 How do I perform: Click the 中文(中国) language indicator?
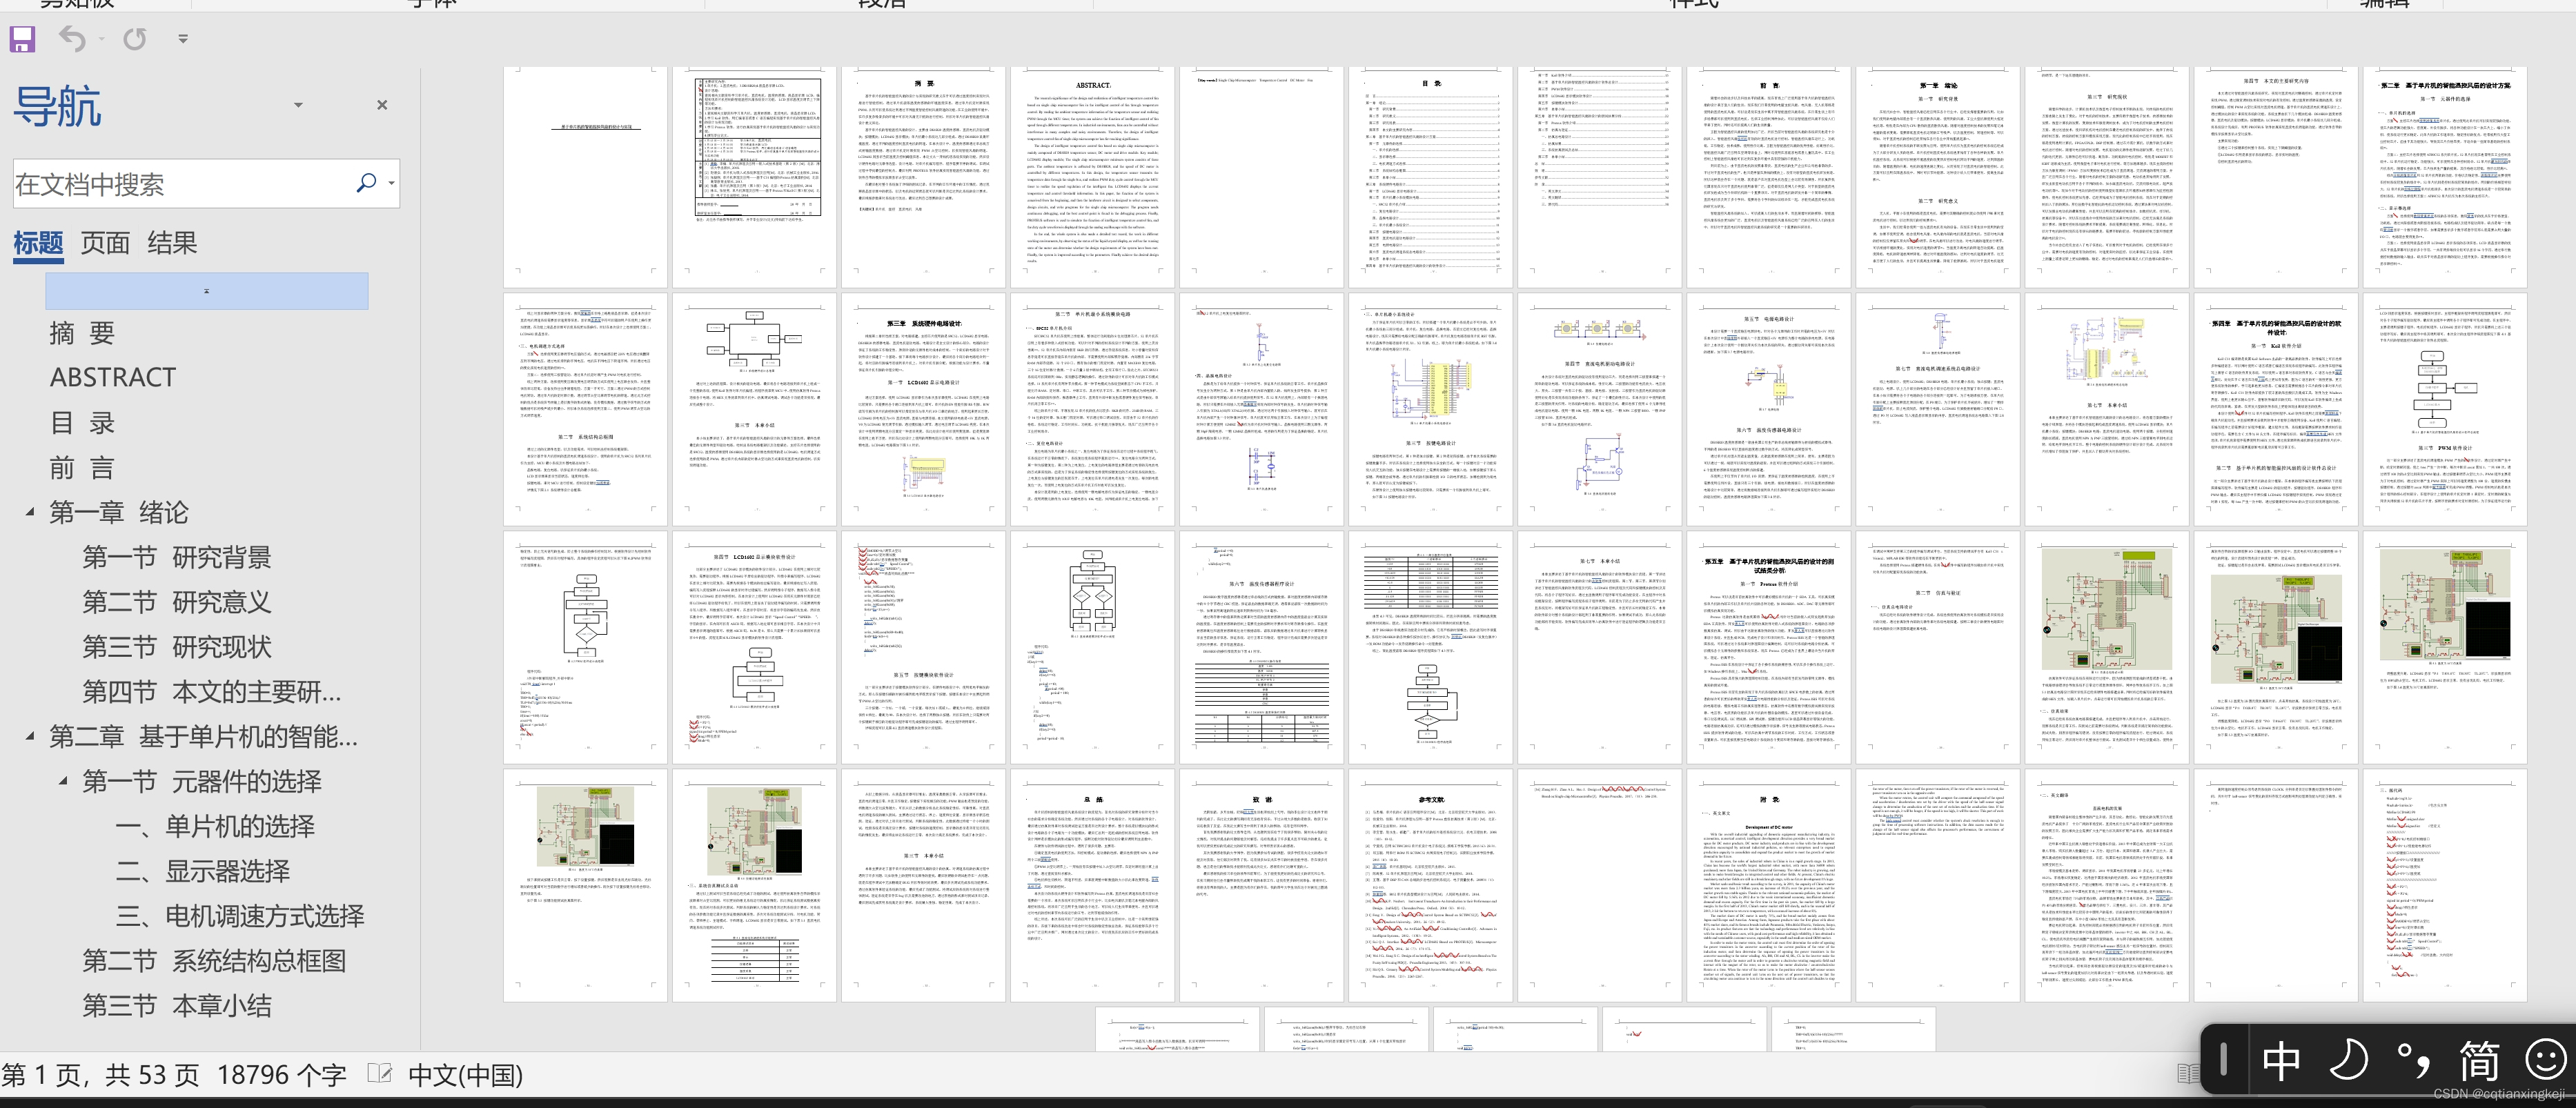(465, 1075)
